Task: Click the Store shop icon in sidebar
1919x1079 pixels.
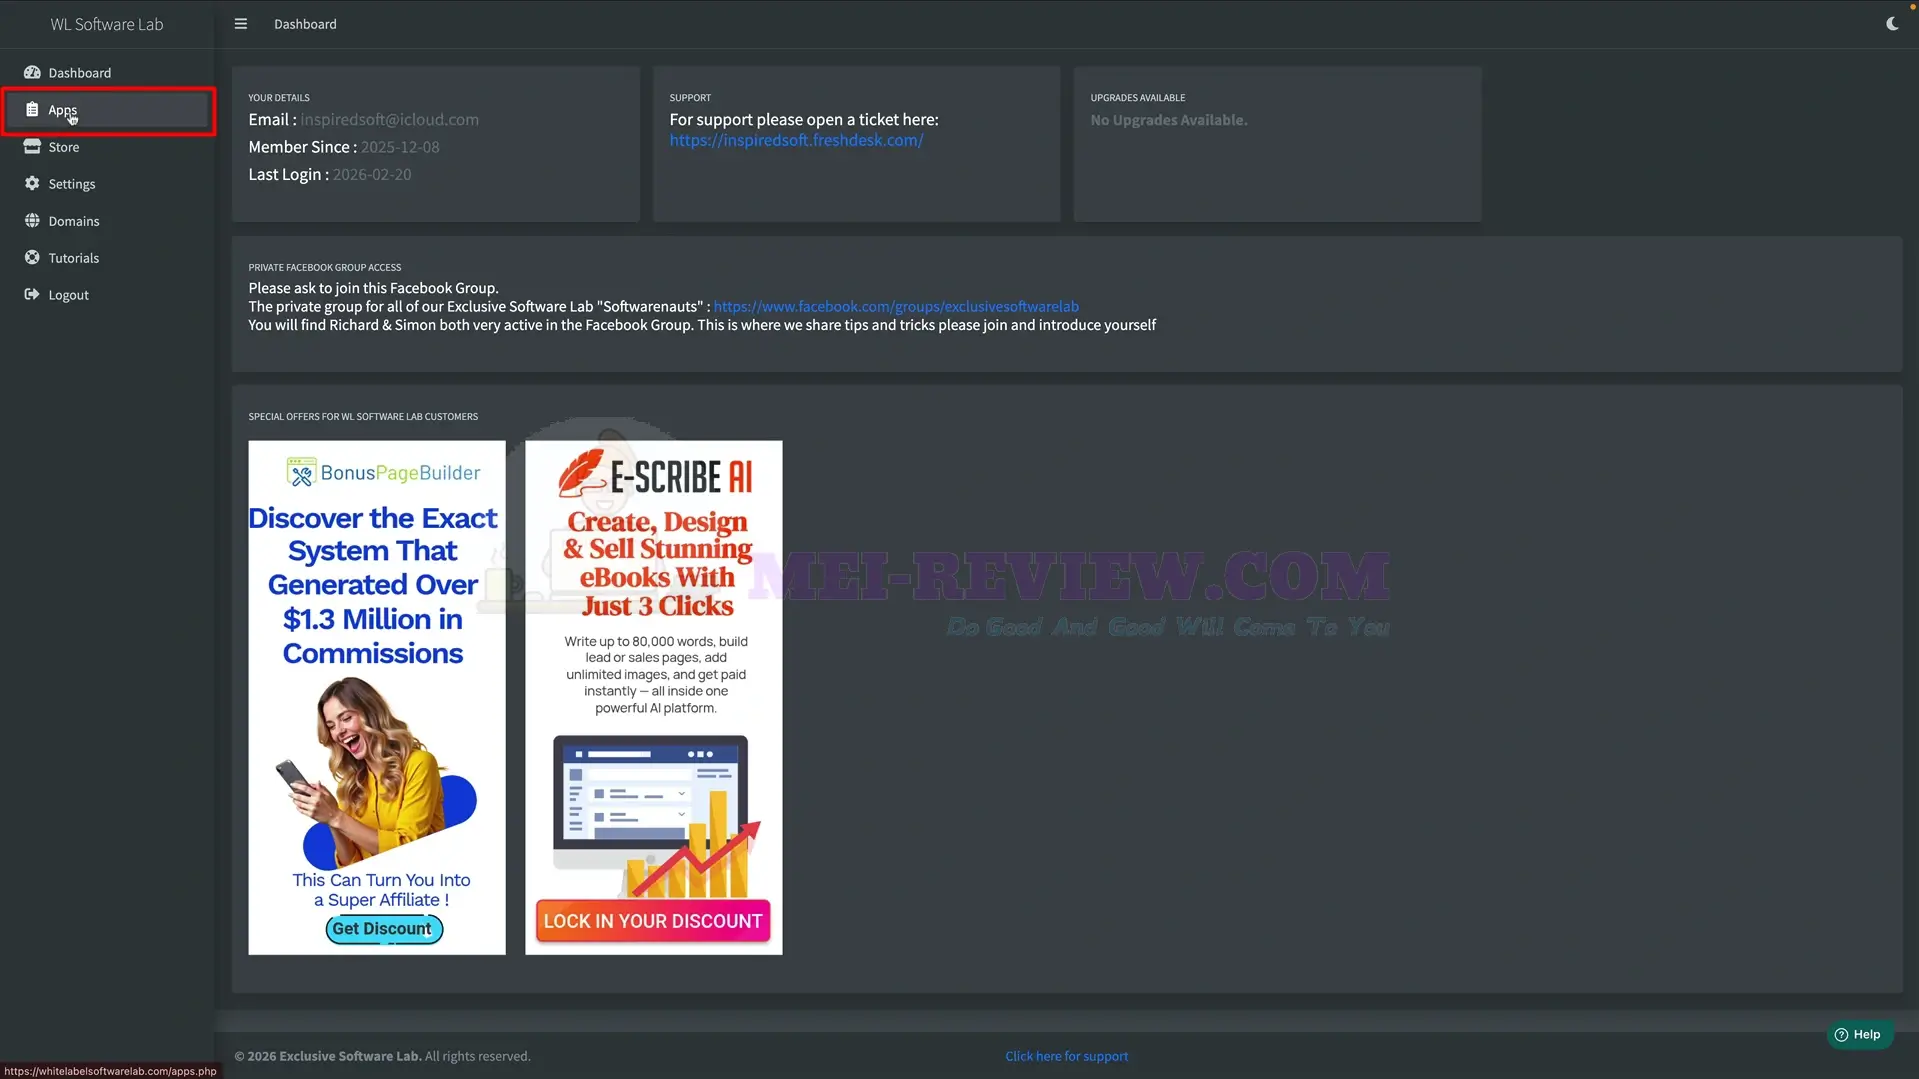Action: tap(32, 147)
